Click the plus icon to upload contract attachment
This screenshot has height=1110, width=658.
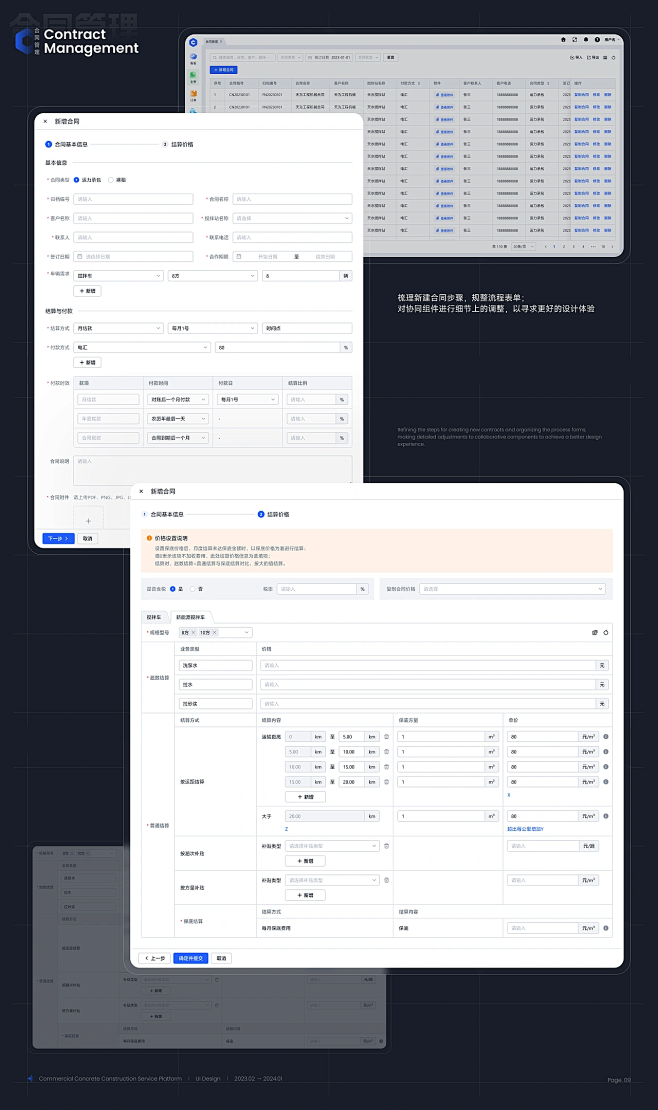(88, 520)
